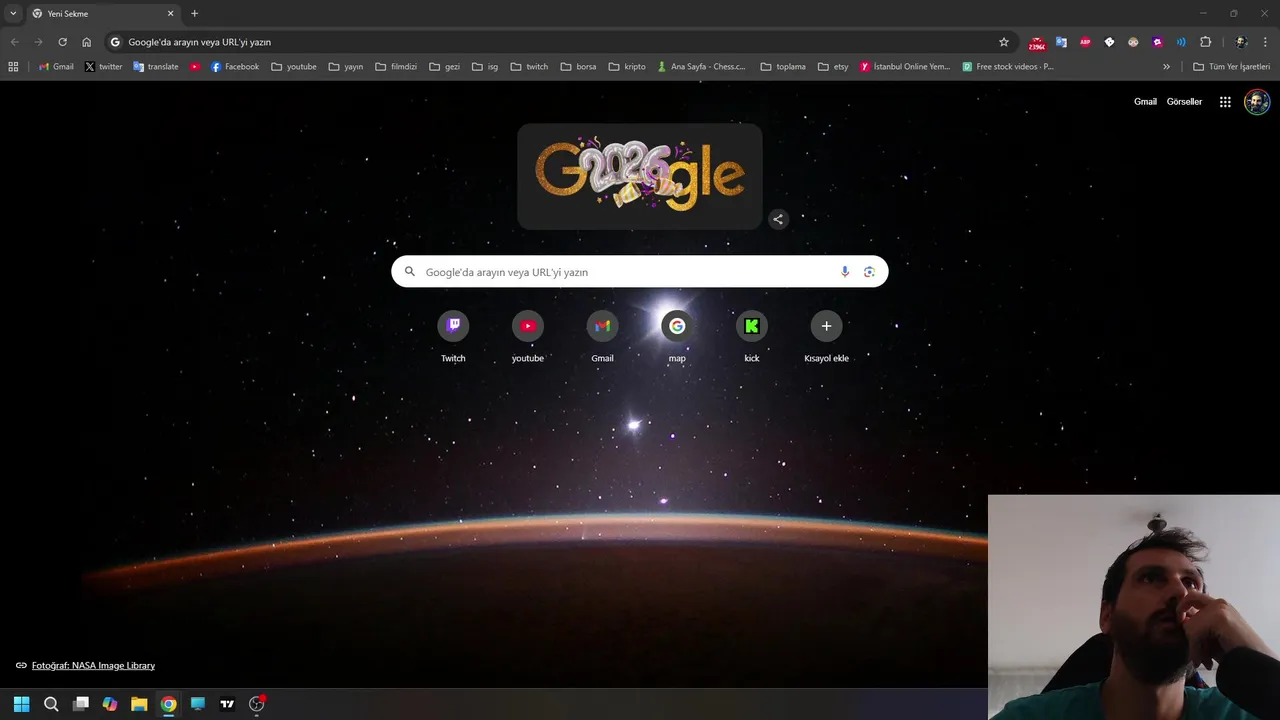Viewport: 1280px width, 720px height.
Task: Open the translate bookmark
Action: (x=156, y=67)
